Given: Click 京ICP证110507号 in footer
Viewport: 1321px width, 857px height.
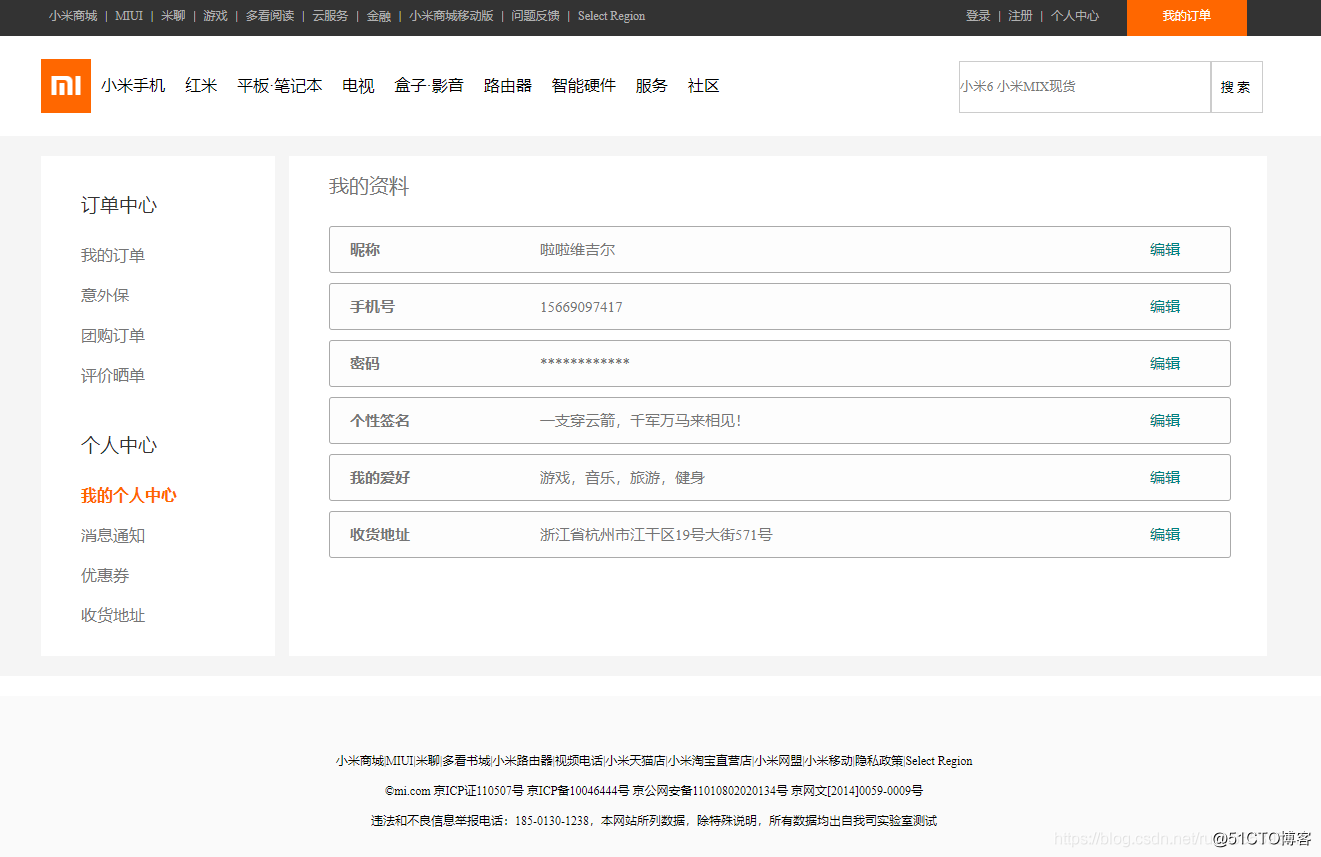Looking at the screenshot, I should (x=478, y=791).
